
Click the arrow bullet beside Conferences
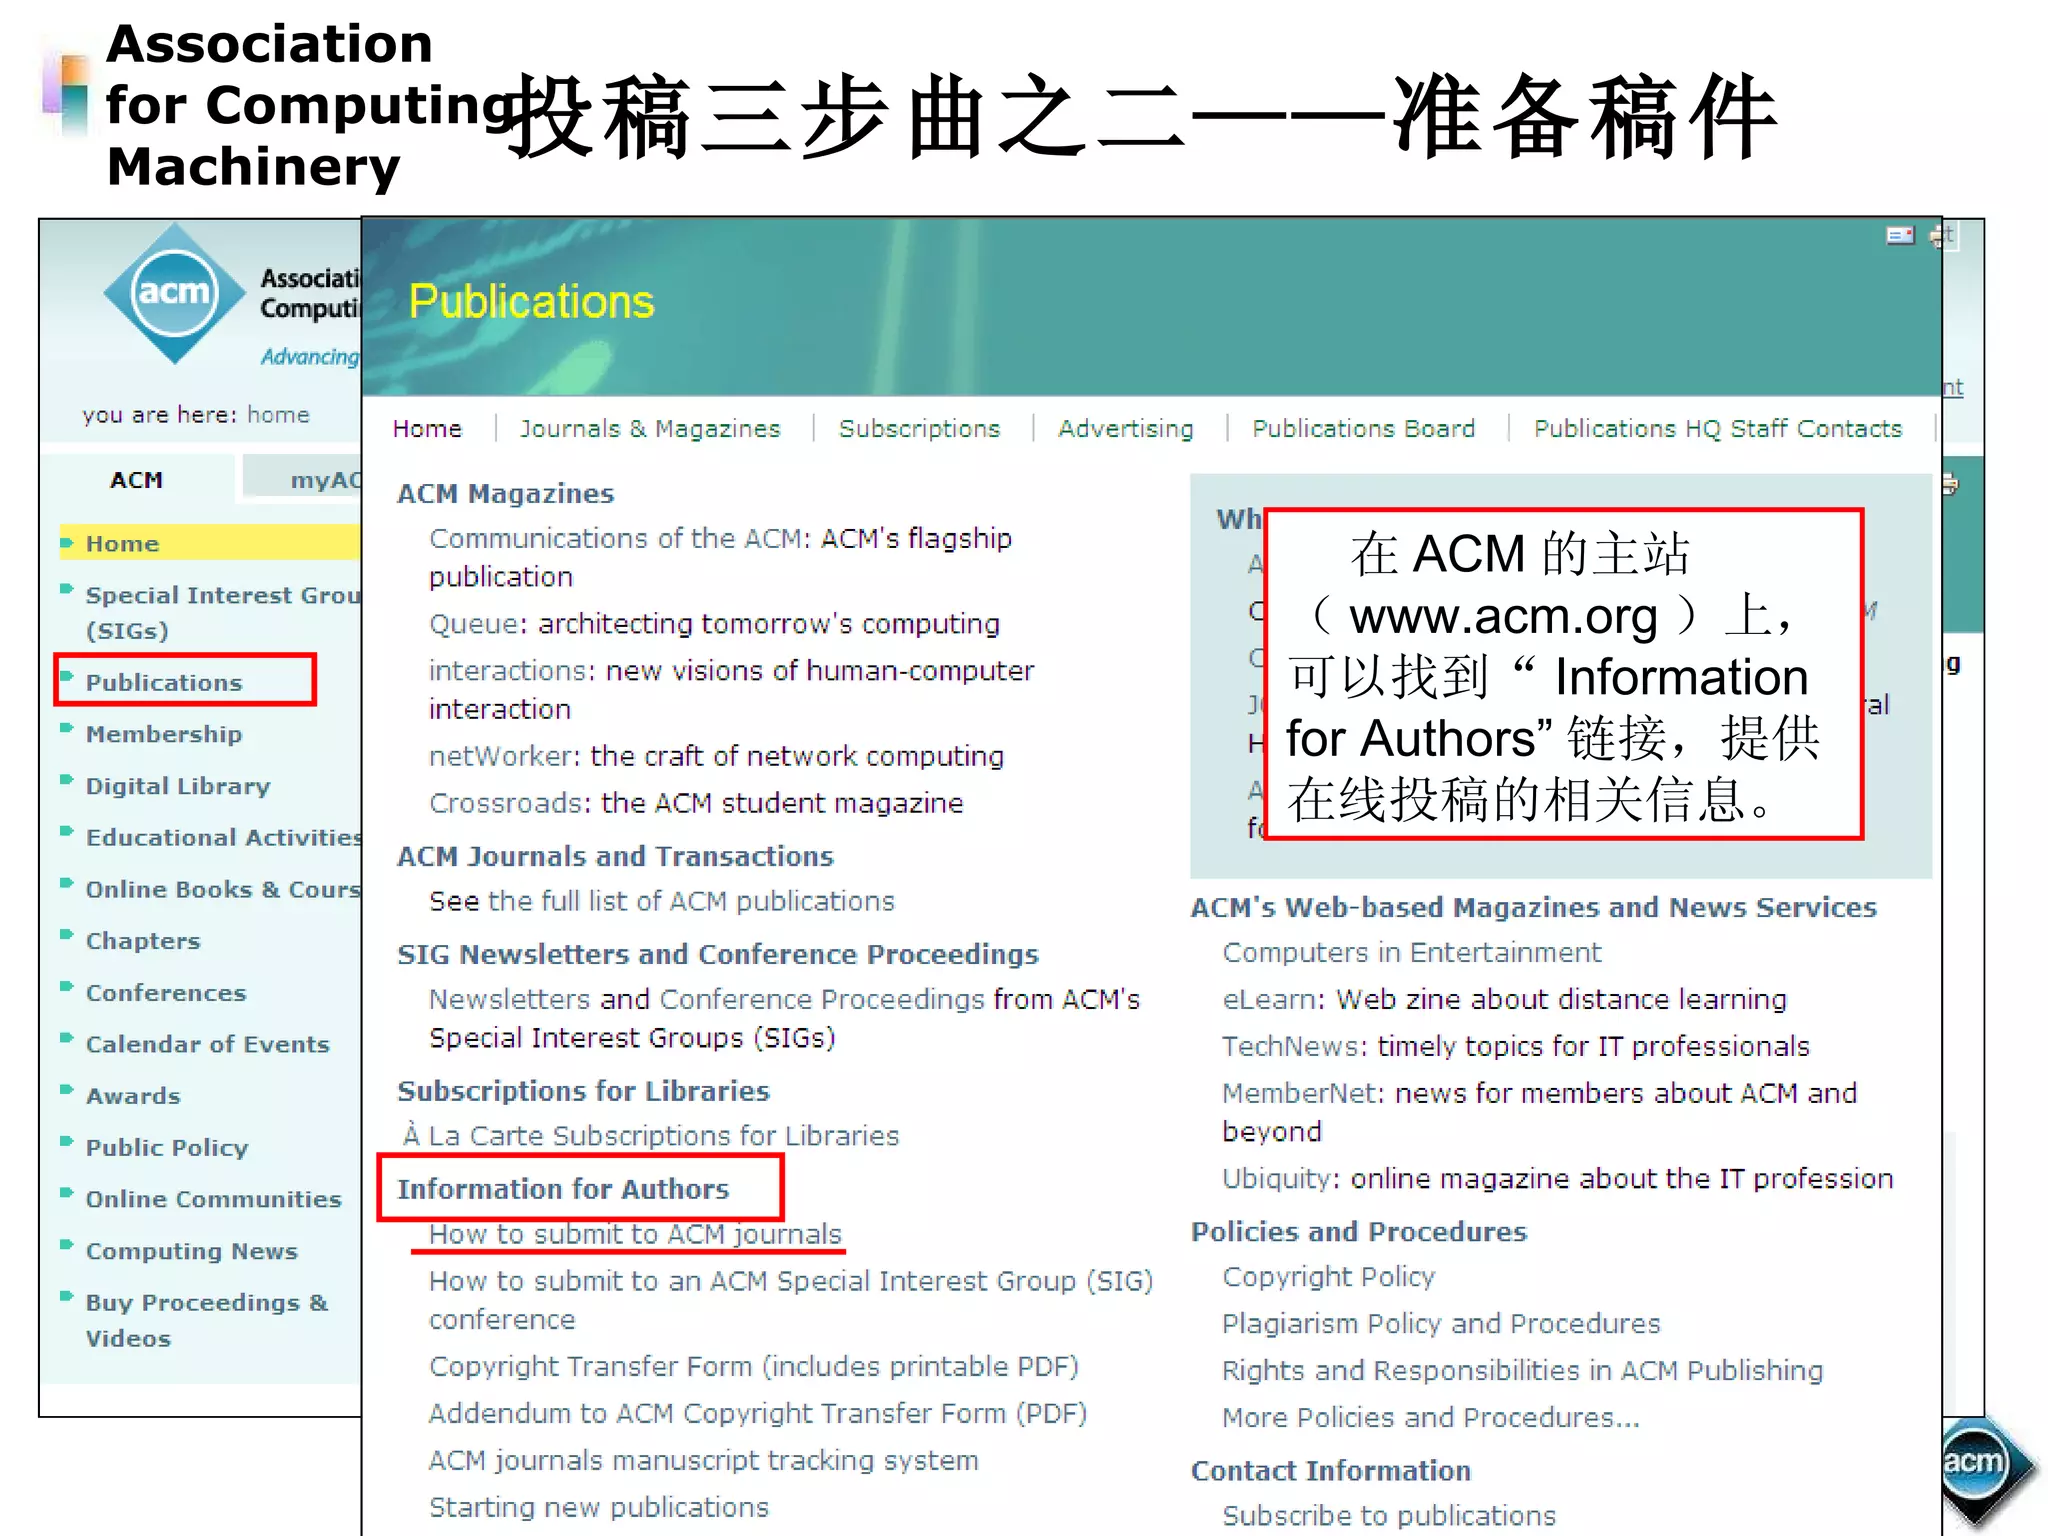click(67, 988)
